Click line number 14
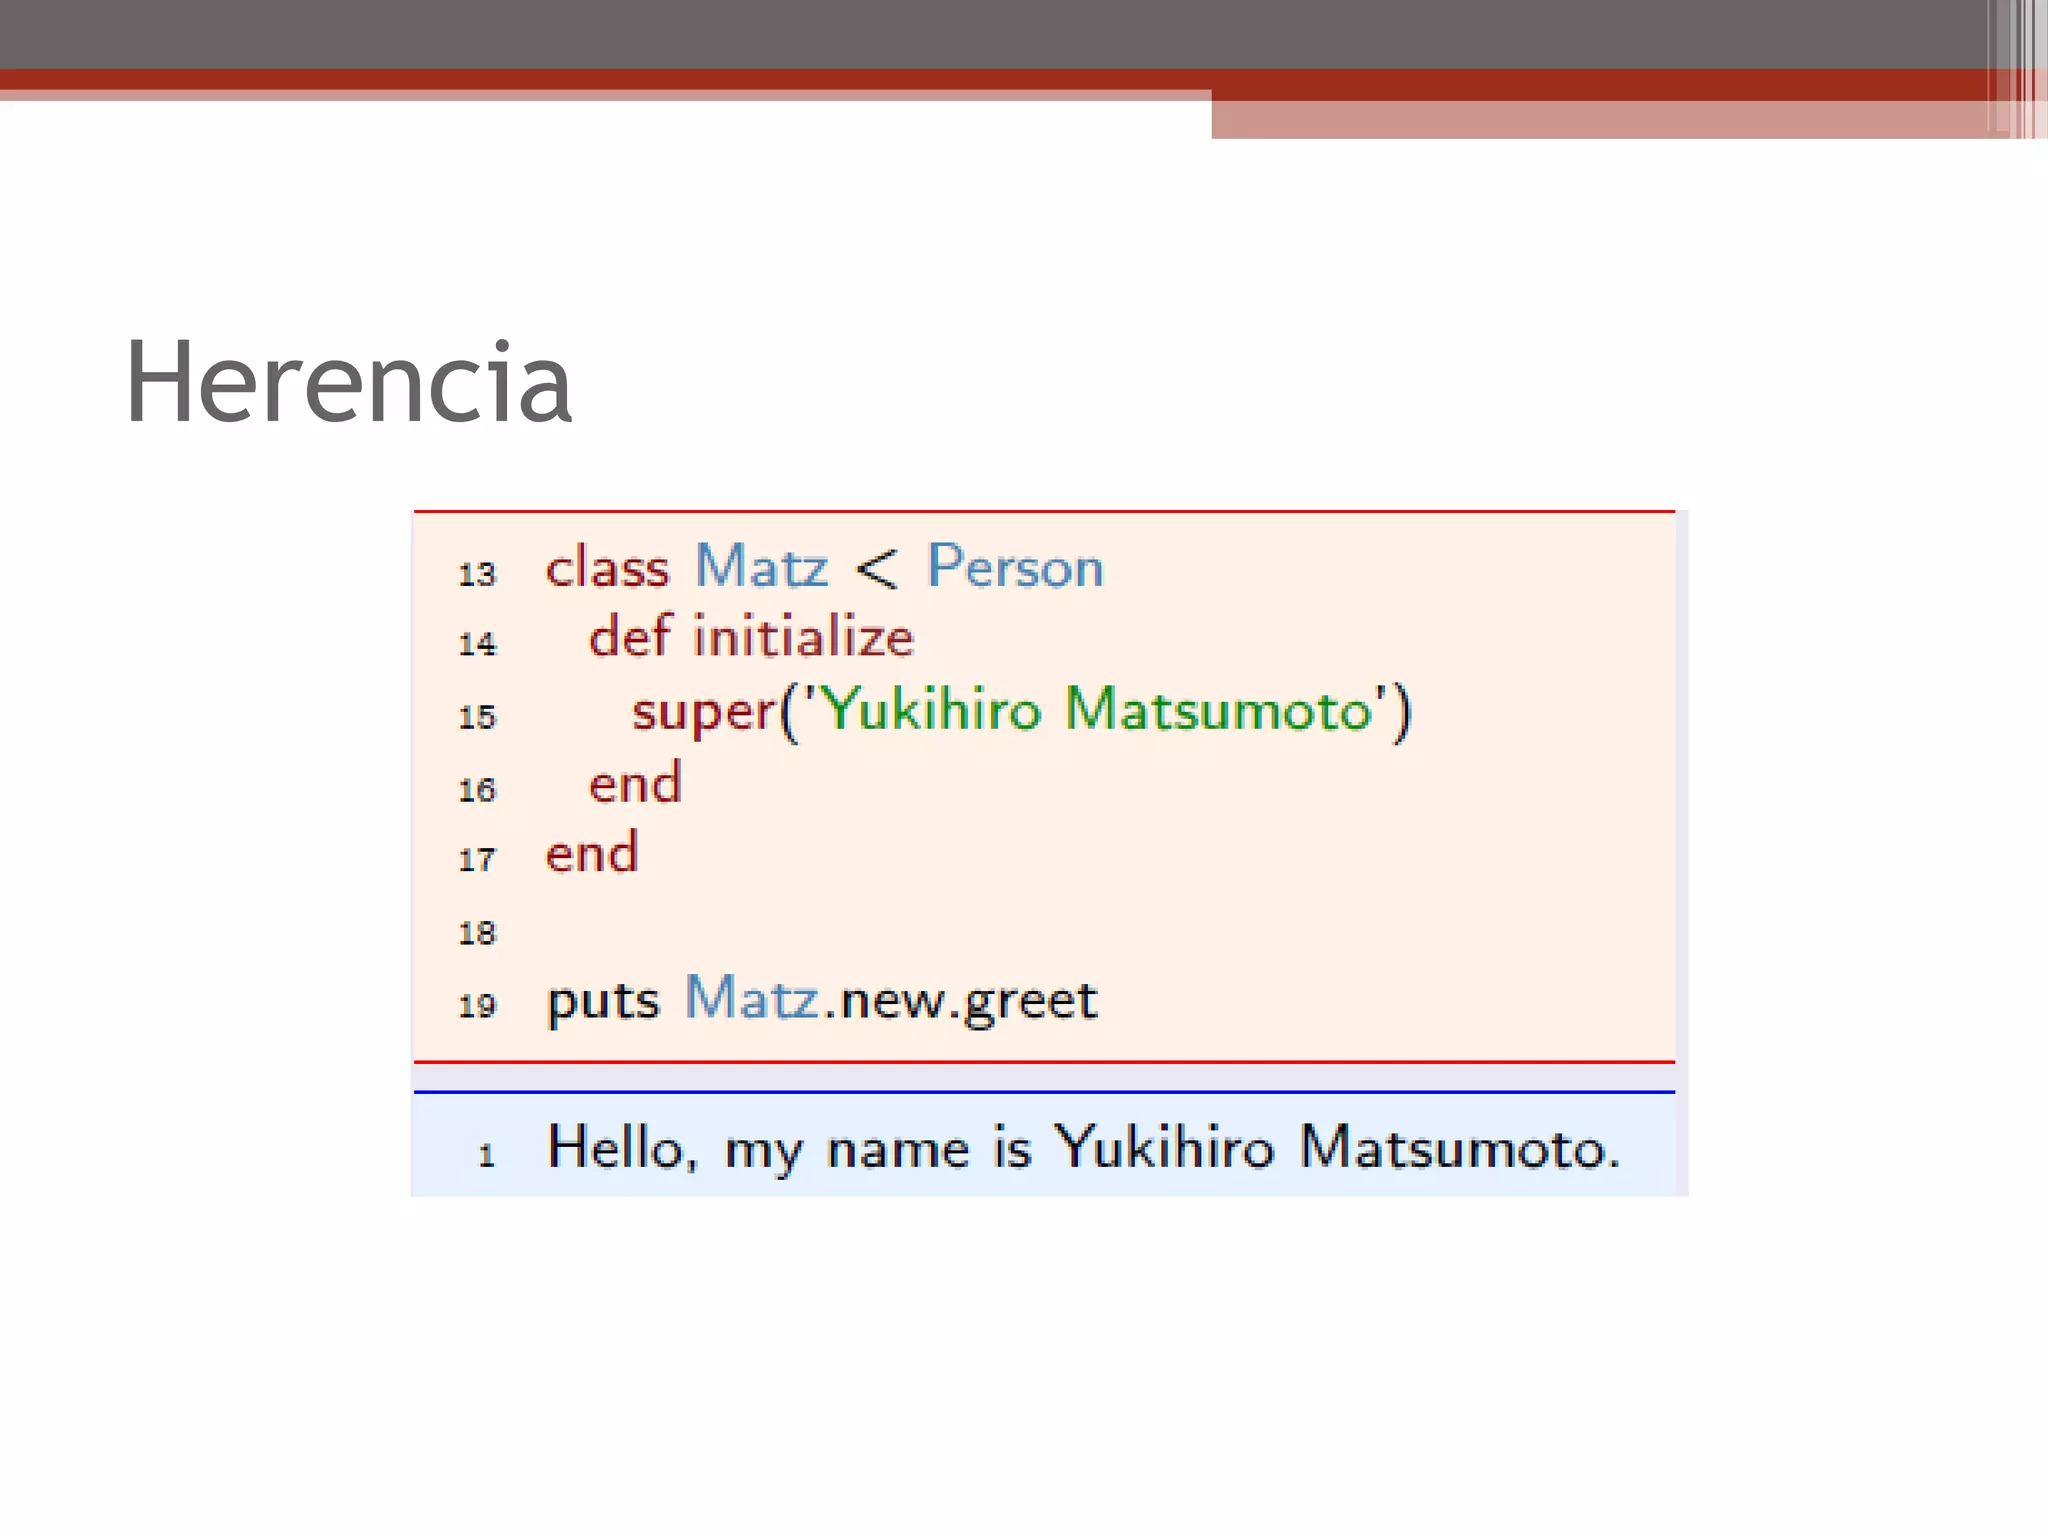Screen dimensions: 2048x1536 pyautogui.click(x=477, y=644)
